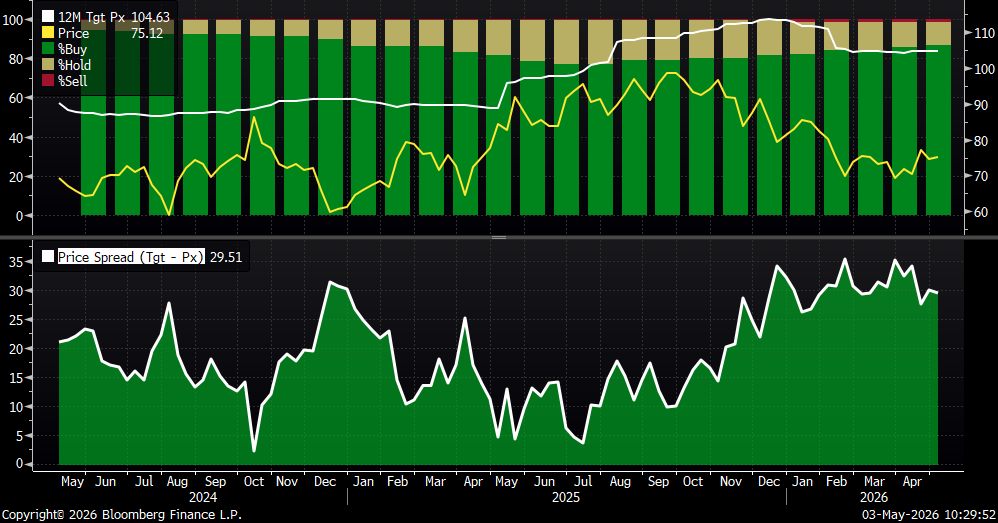Image resolution: width=998 pixels, height=523 pixels.
Task: Click the 2024 year label on axis
Action: tap(202, 498)
